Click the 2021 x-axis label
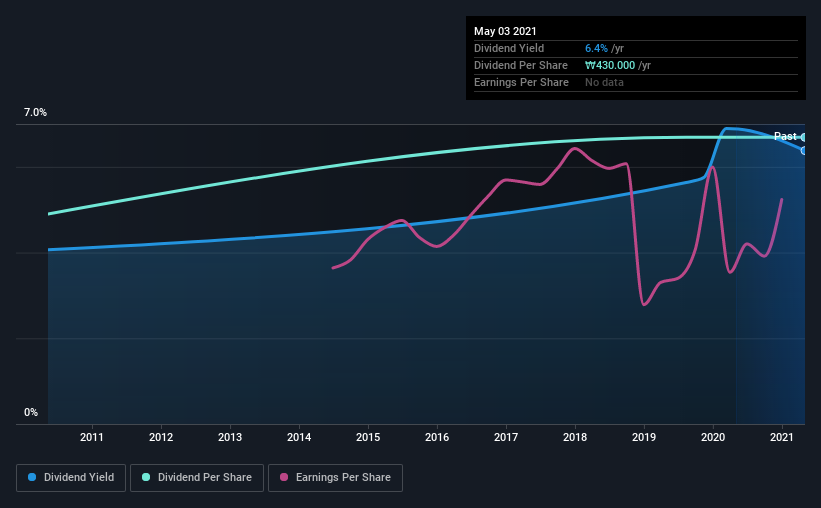 point(782,437)
